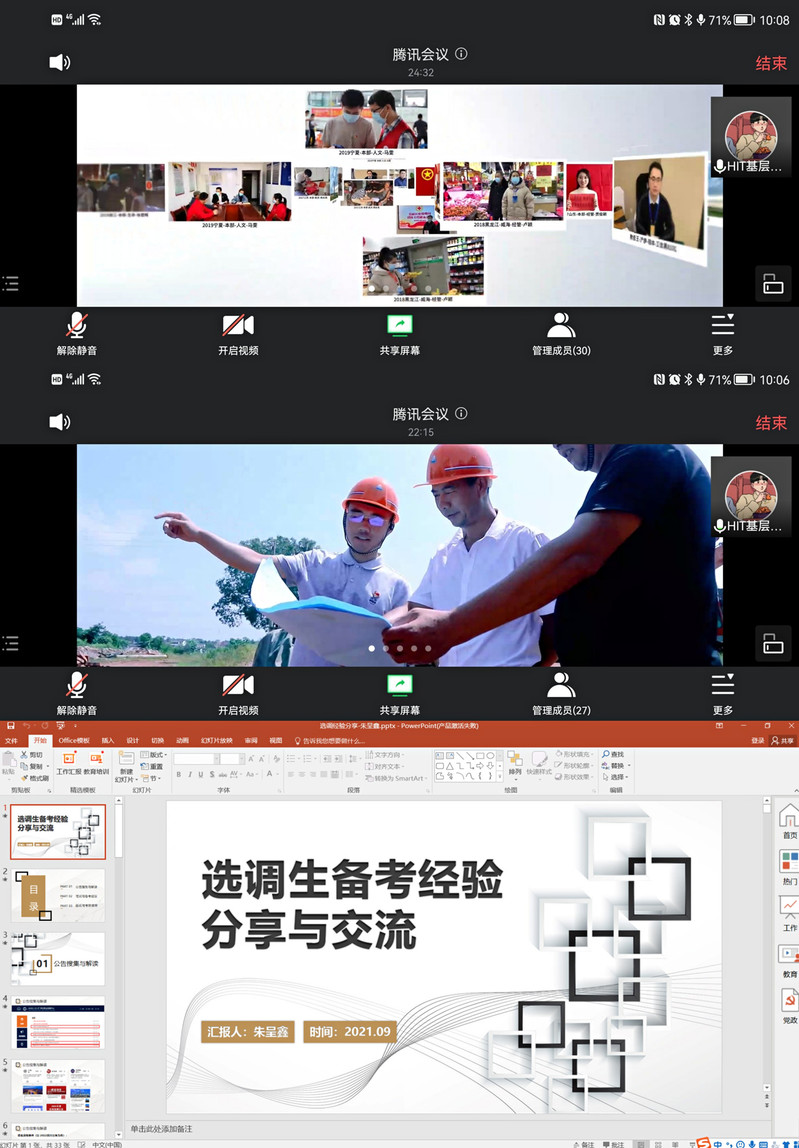This screenshot has width=799, height=1148.
Task: Tap 解除静音 in the 24:32 meeting
Action: [76, 333]
